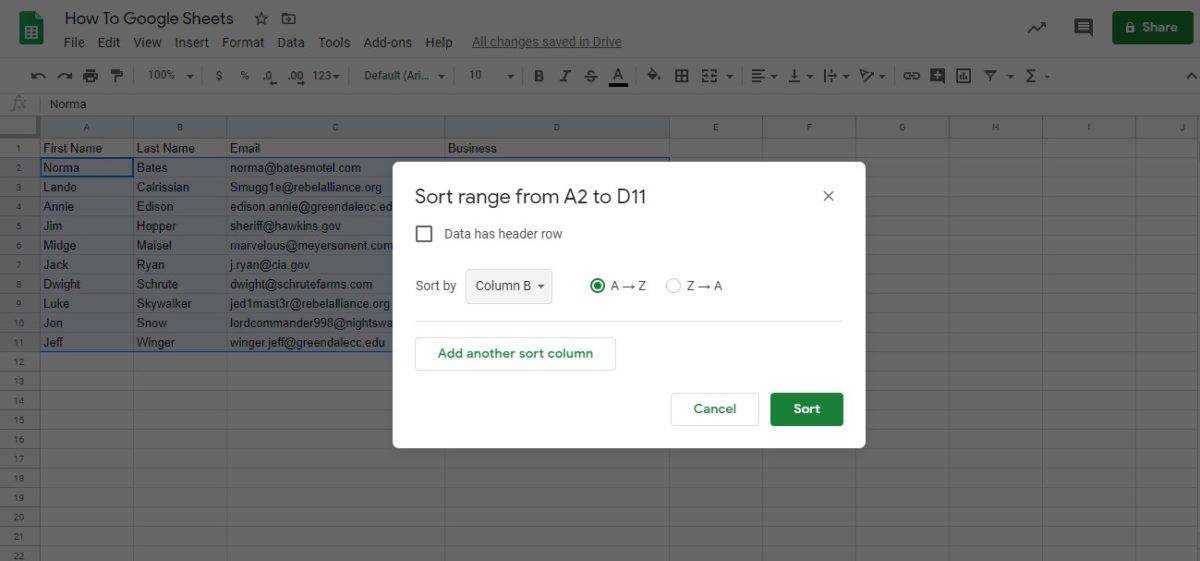Open the Insert menu
This screenshot has width=1200, height=561.
[x=192, y=42]
